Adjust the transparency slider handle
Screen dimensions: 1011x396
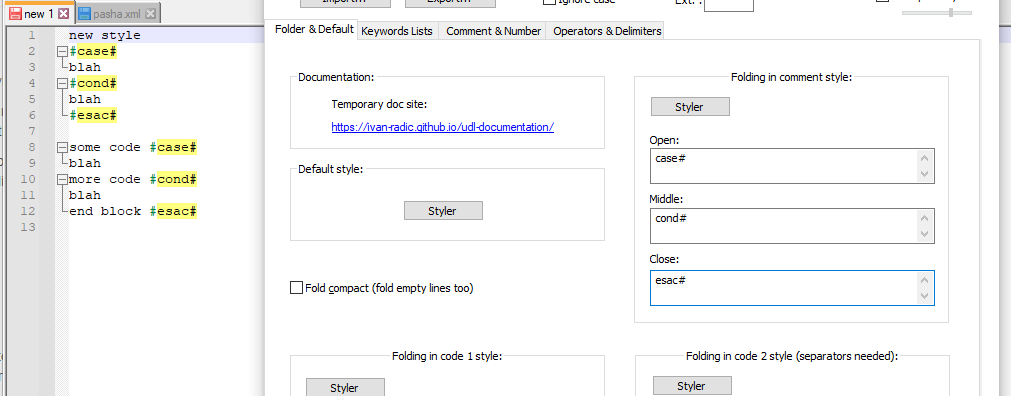951,12
